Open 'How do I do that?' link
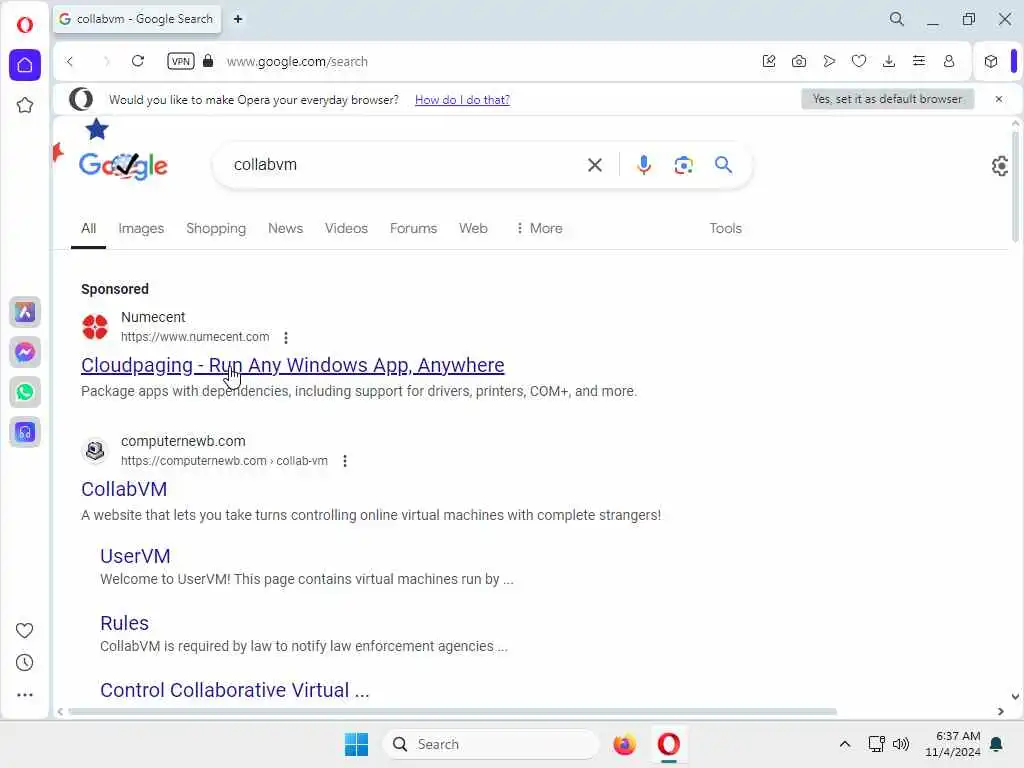Image resolution: width=1024 pixels, height=768 pixels. (462, 100)
